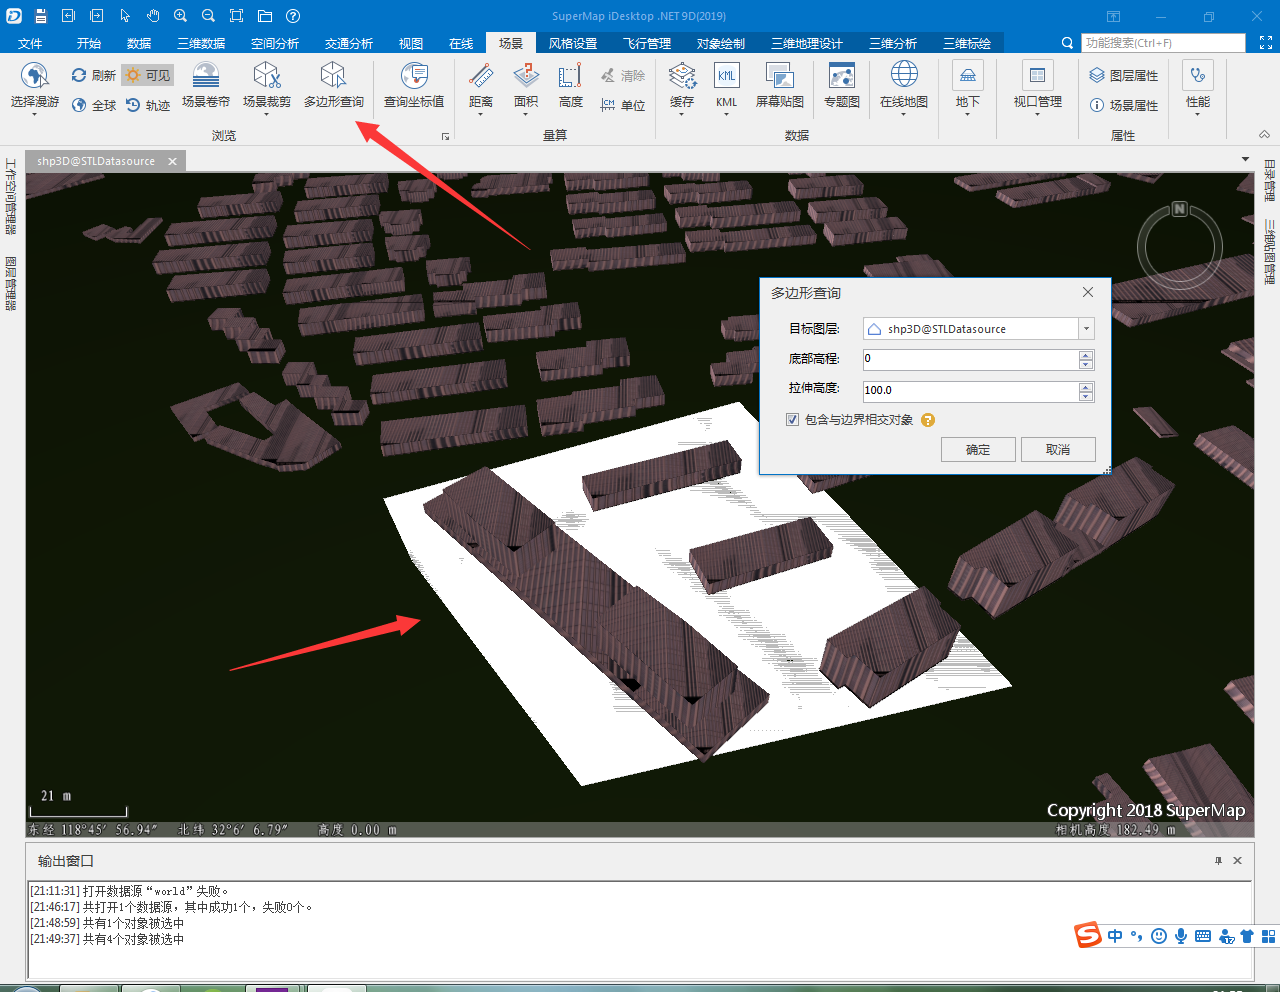Open the document tab list arrow

tap(1245, 159)
